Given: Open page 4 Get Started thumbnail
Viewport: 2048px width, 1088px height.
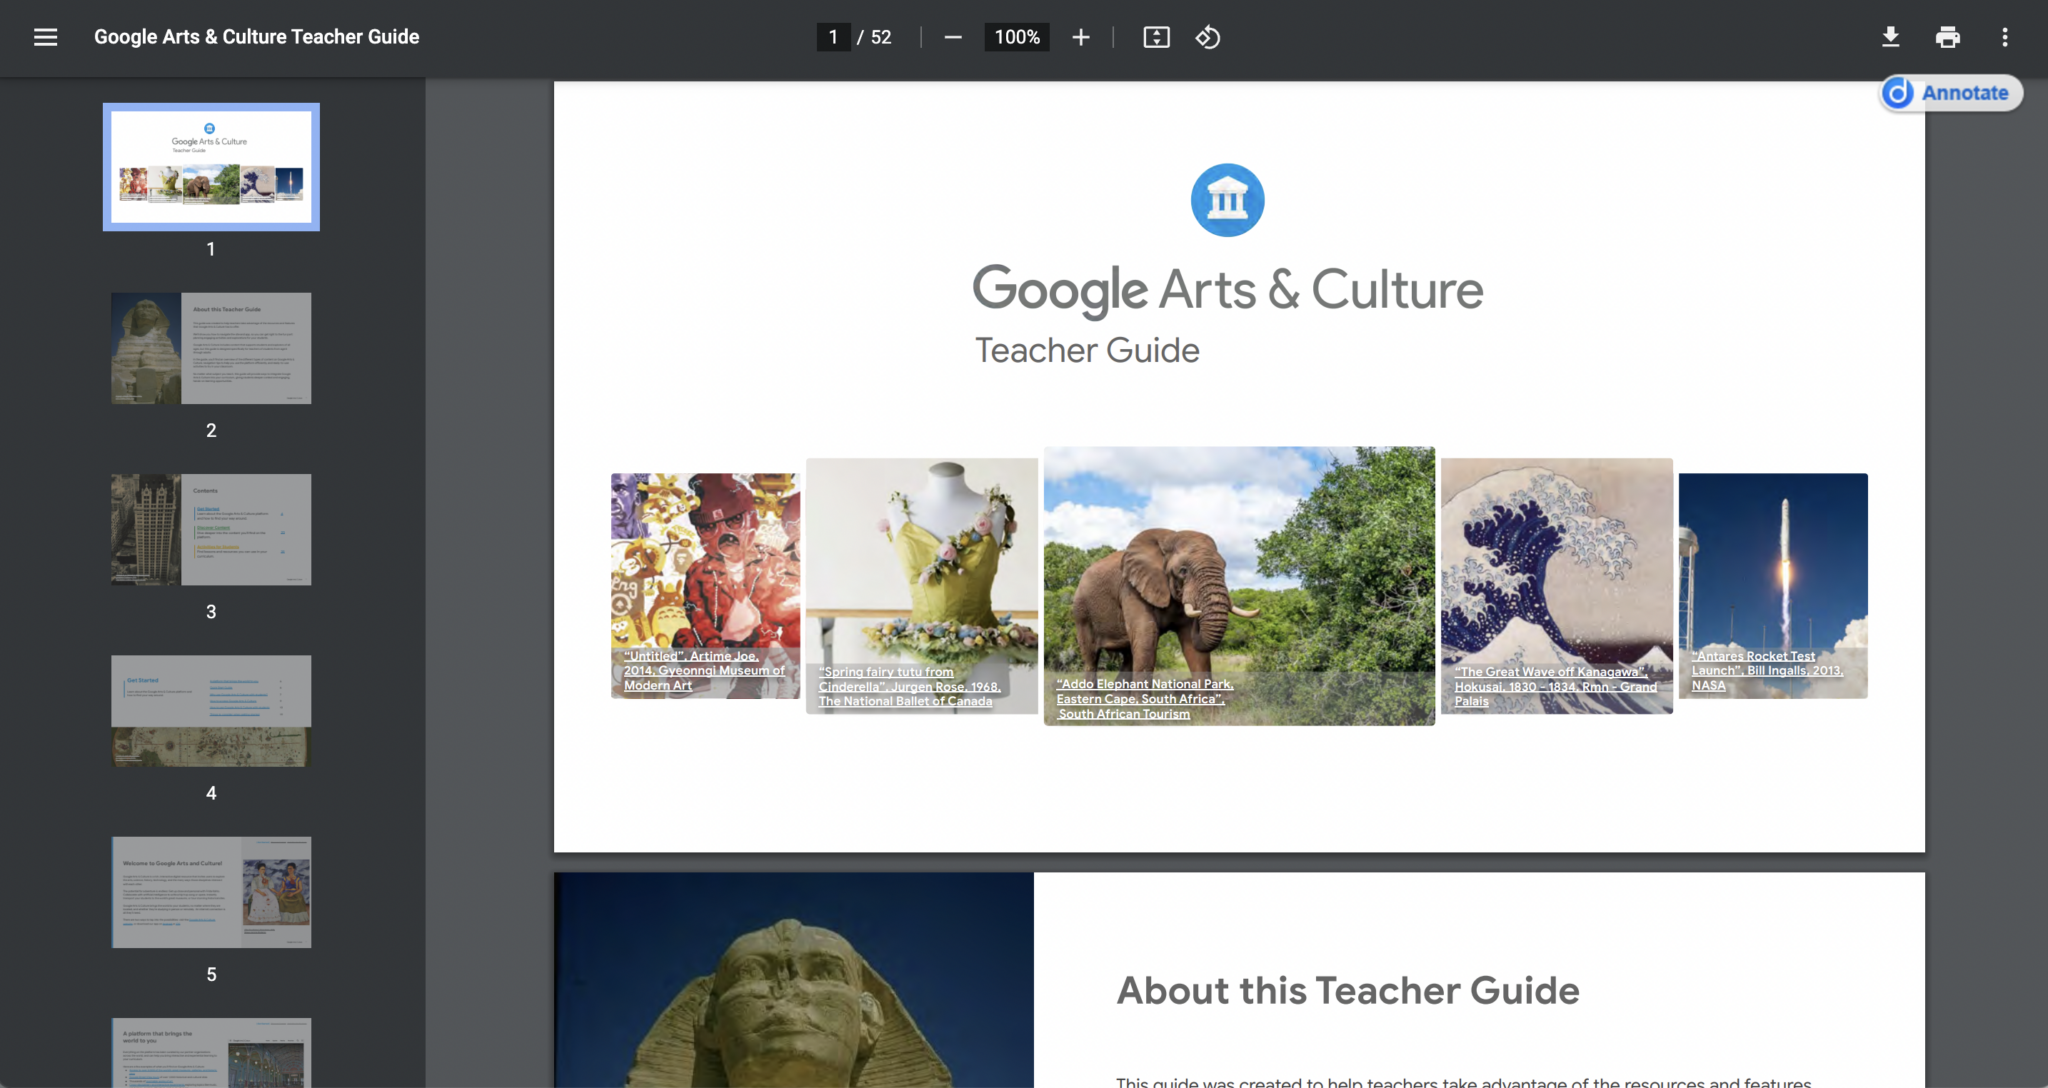Looking at the screenshot, I should coord(211,711).
